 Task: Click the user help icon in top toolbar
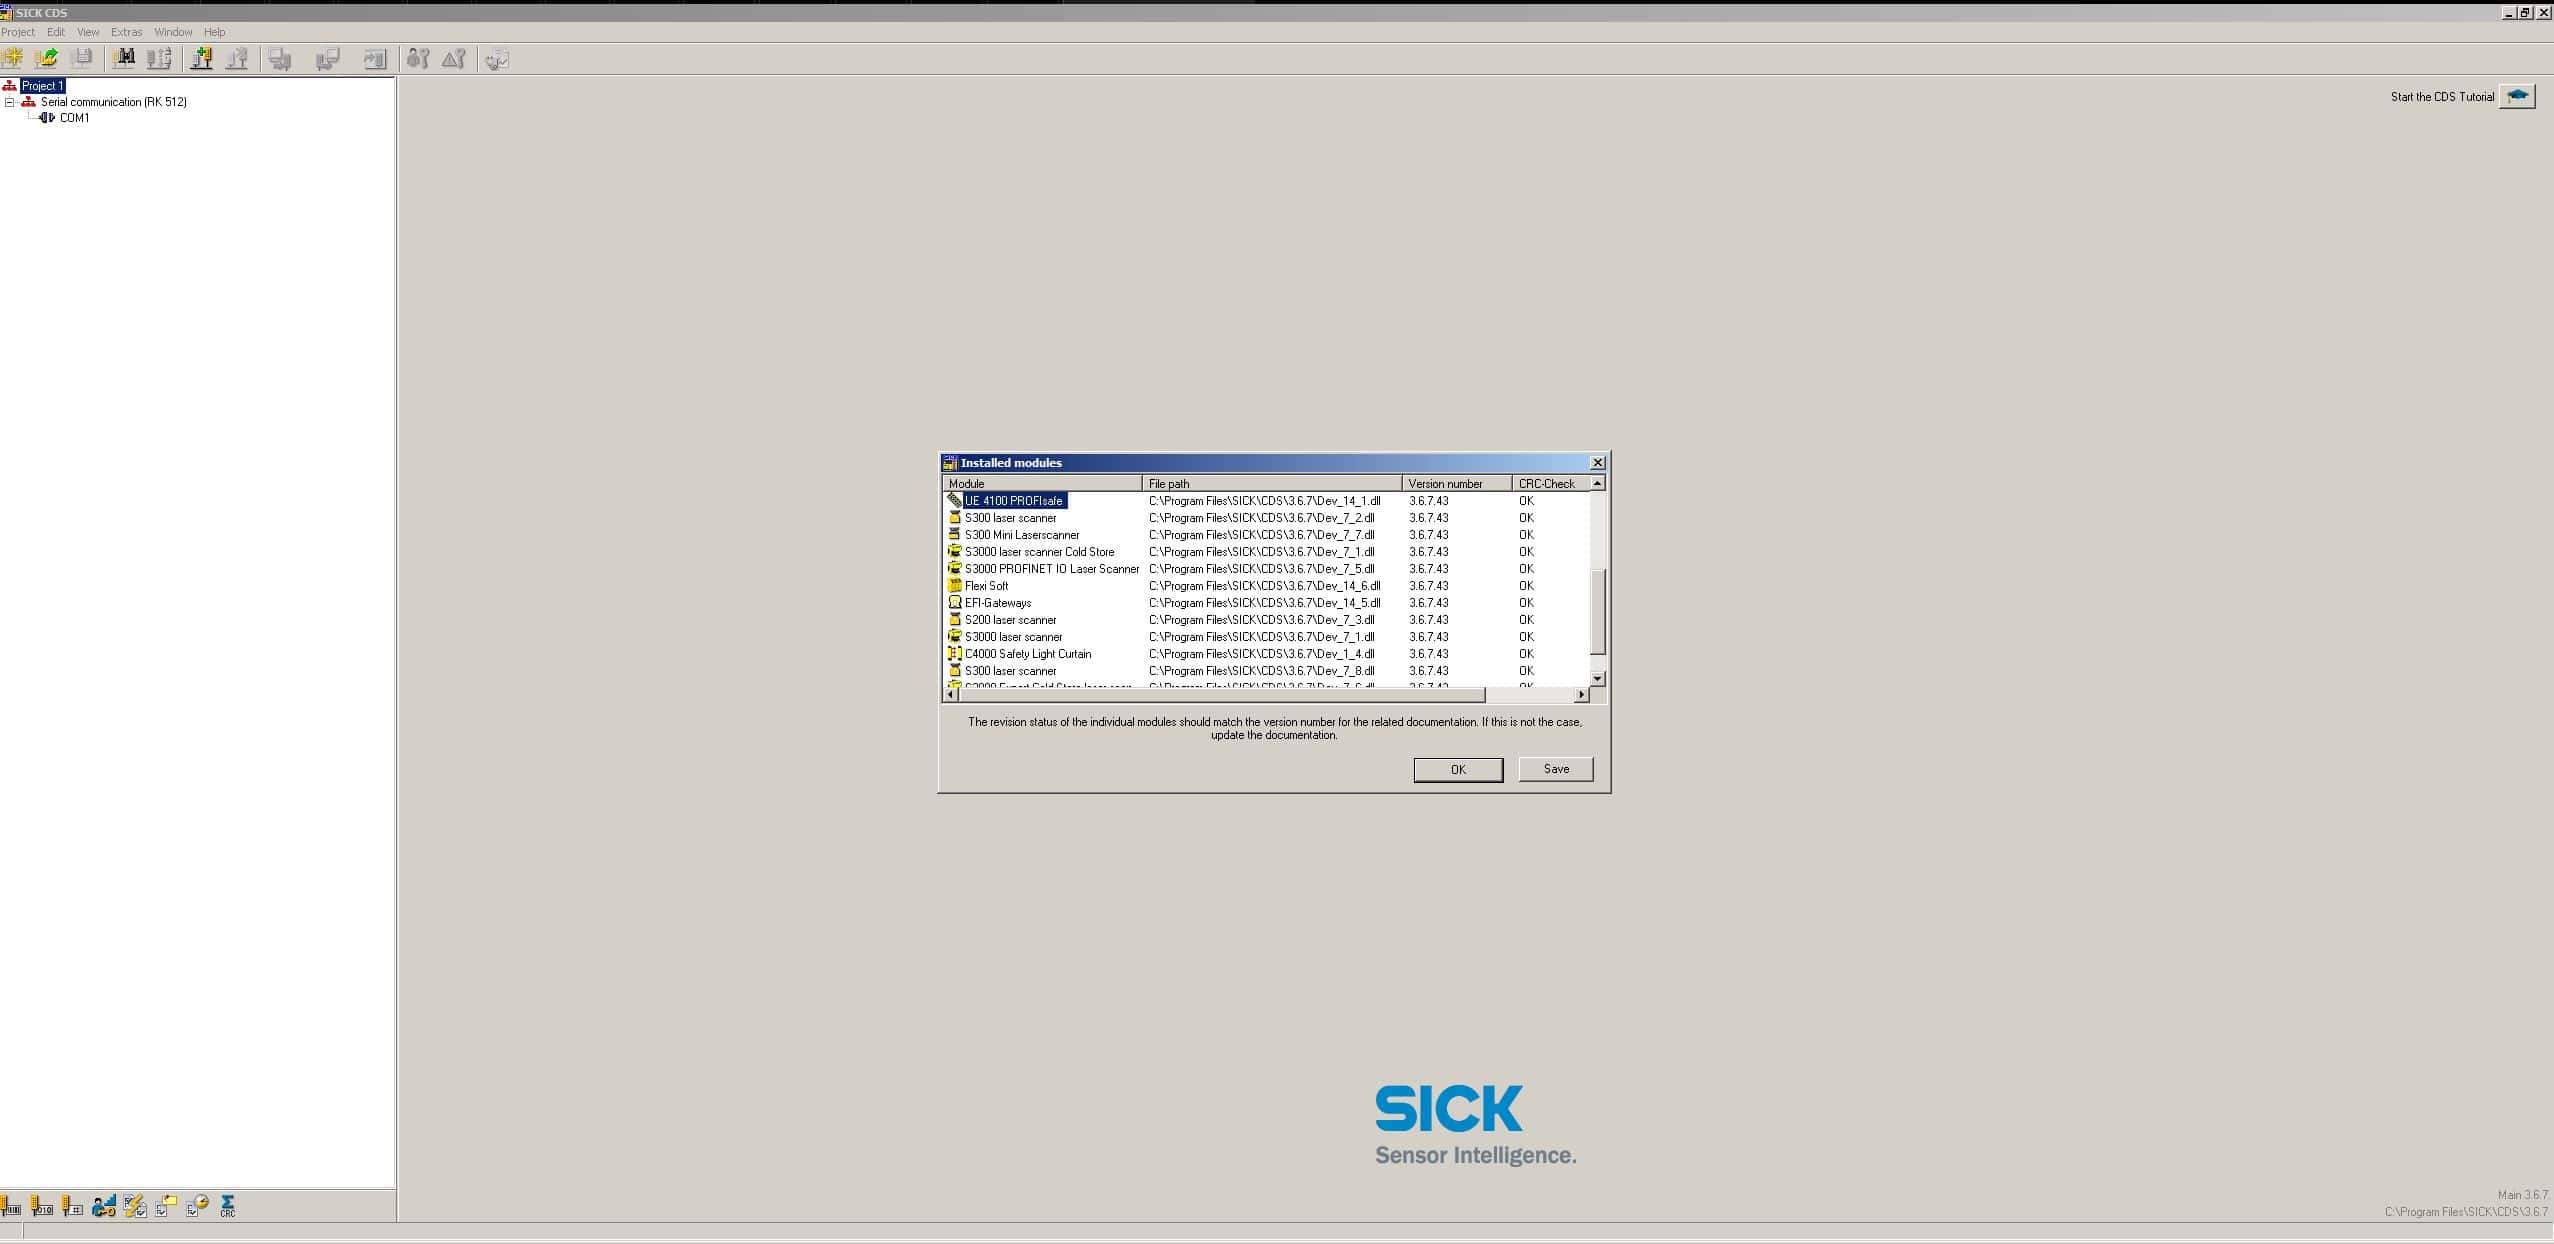pos(420,58)
